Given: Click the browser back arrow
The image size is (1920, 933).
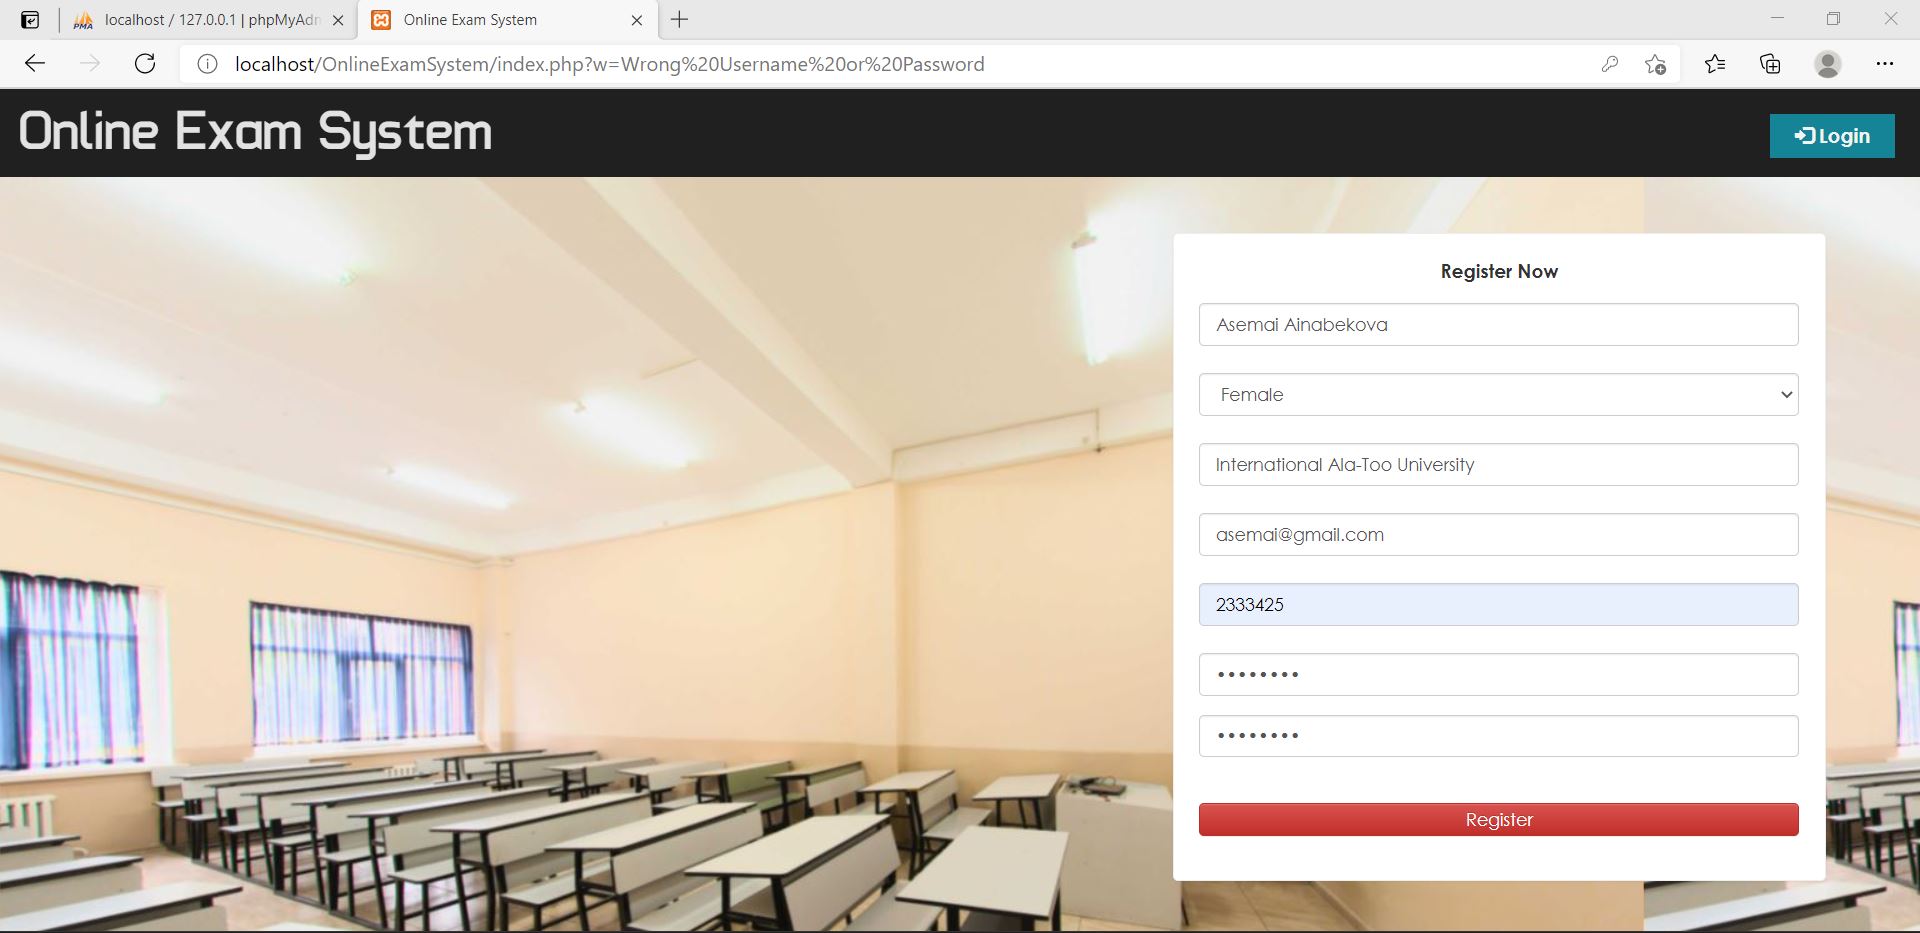Looking at the screenshot, I should (35, 64).
